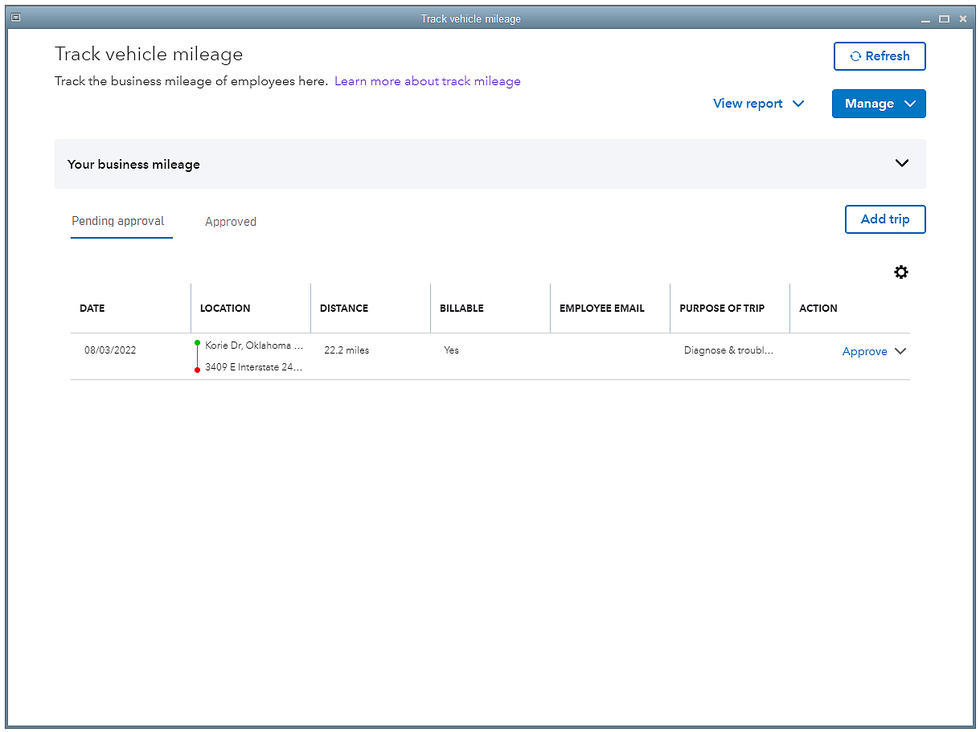Click the Add trip button
Screen dimensions: 980x732
click(884, 219)
